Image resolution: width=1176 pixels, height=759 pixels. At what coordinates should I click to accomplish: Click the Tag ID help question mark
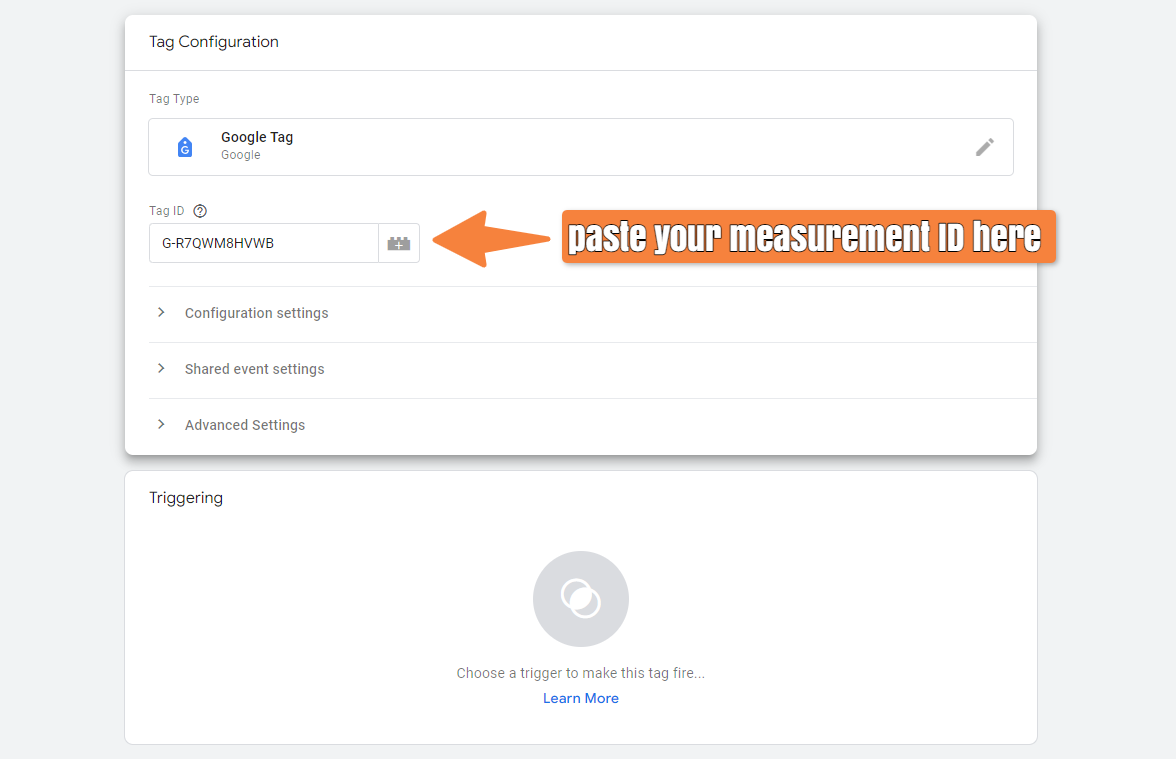pos(200,211)
